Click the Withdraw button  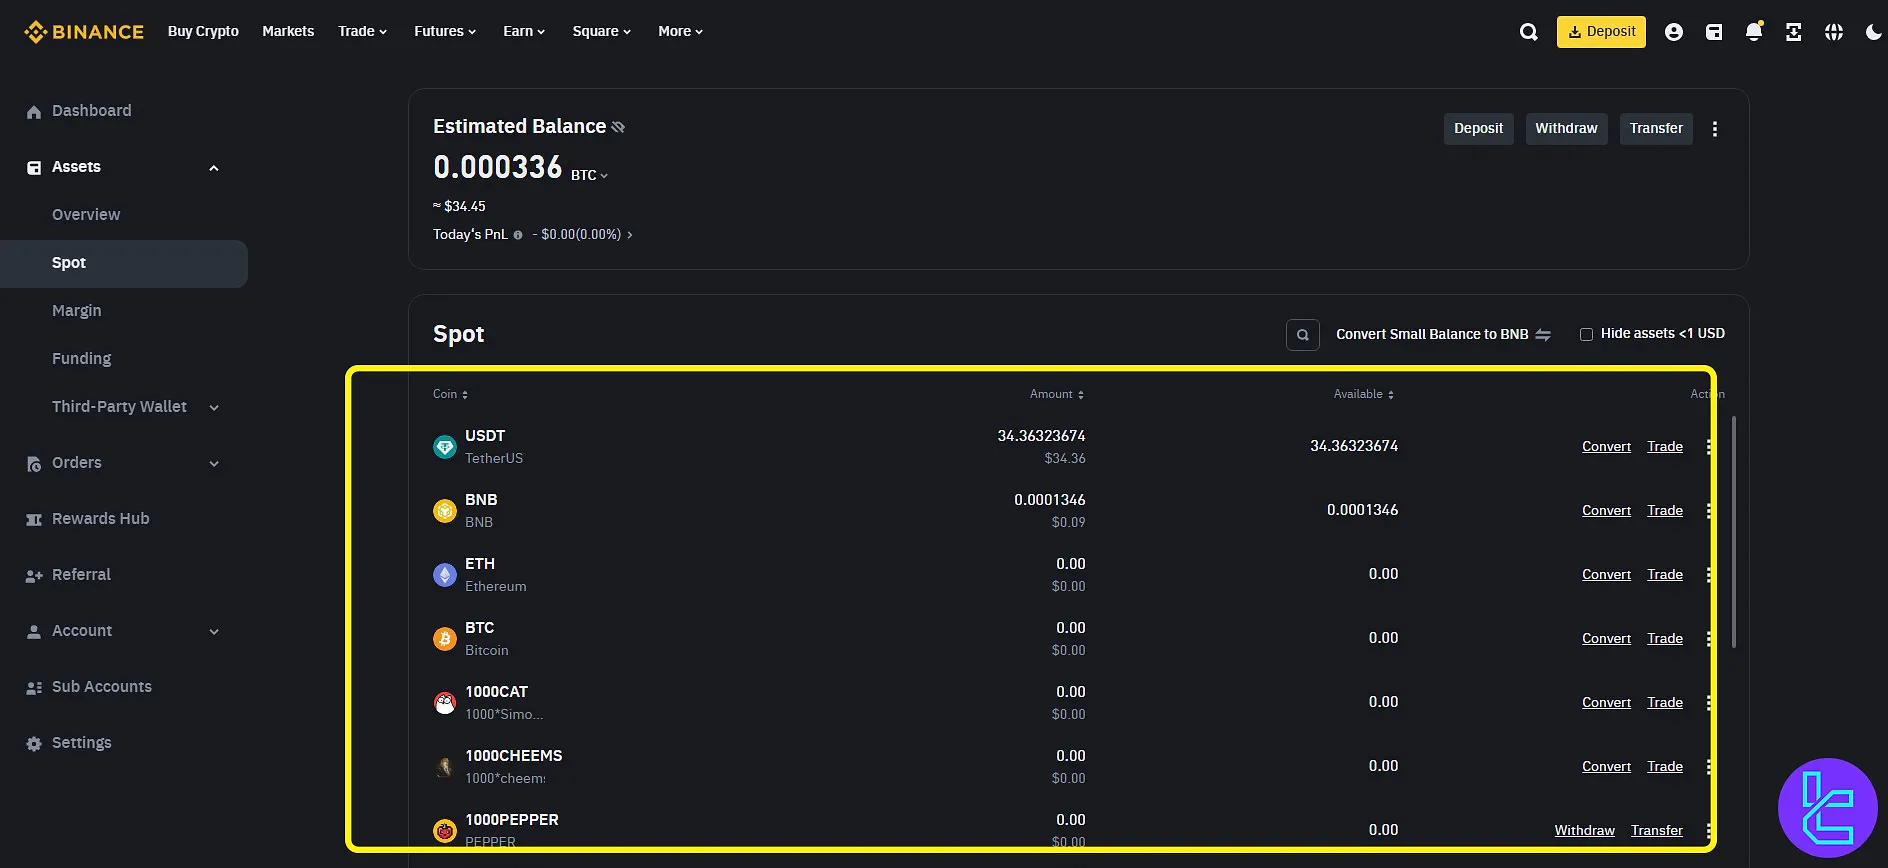[x=1566, y=129]
